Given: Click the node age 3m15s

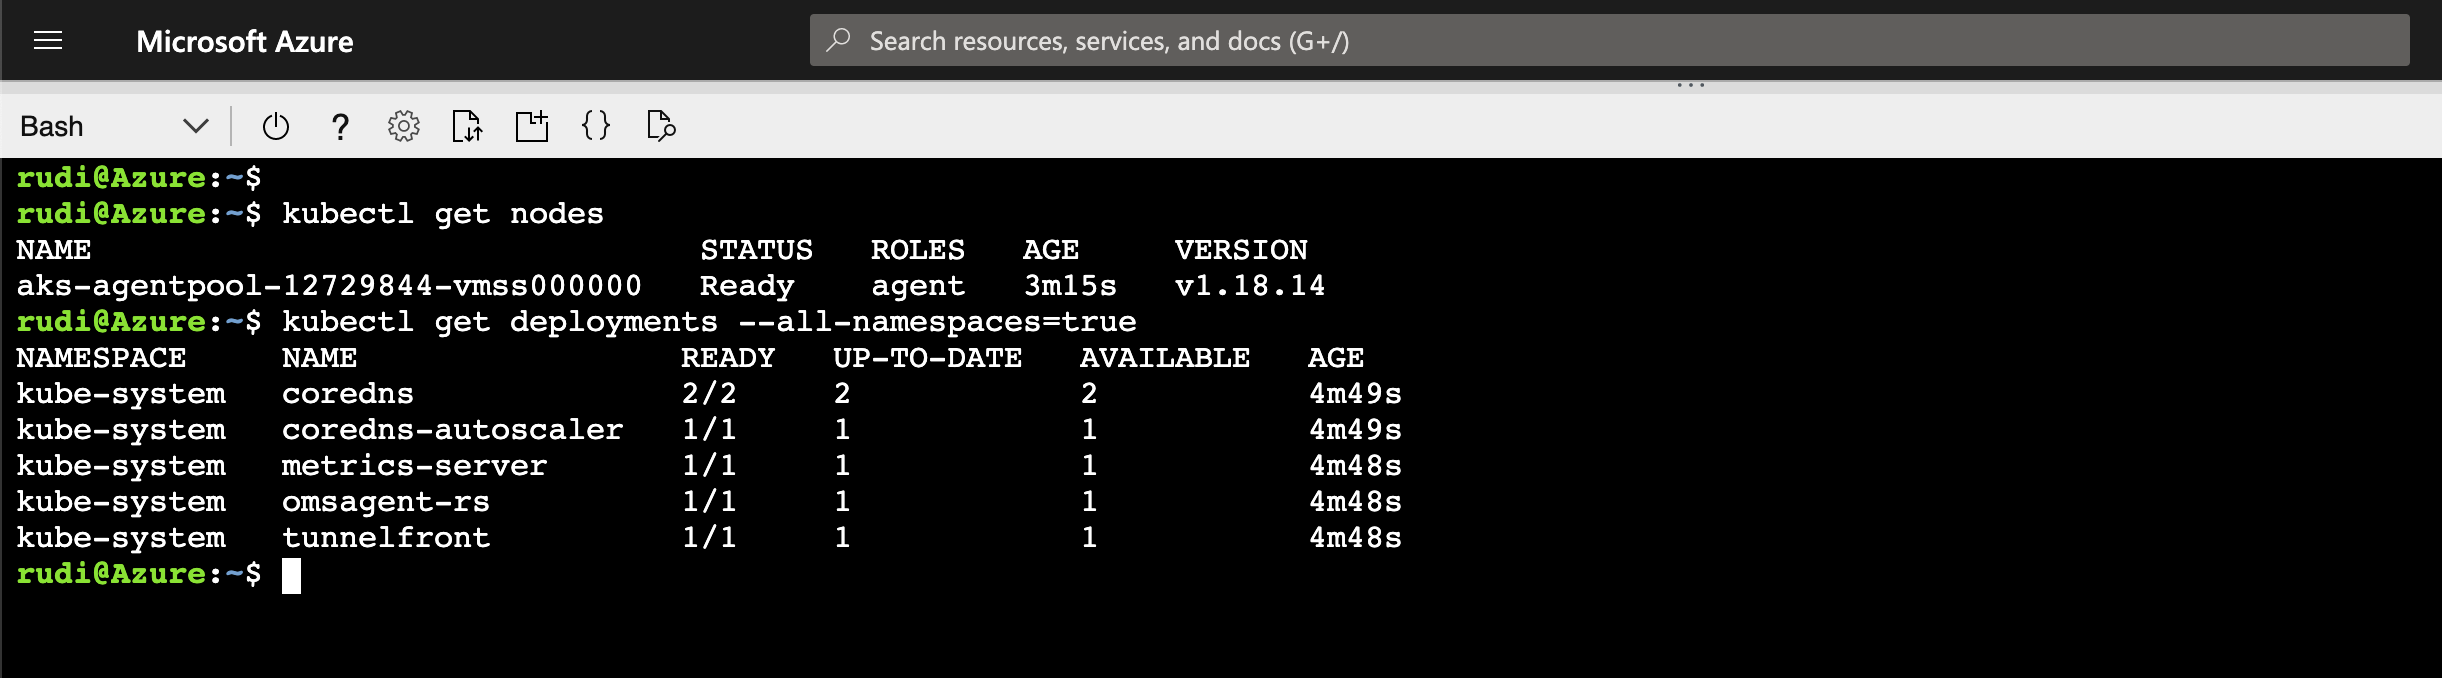Looking at the screenshot, I should pos(1070,286).
